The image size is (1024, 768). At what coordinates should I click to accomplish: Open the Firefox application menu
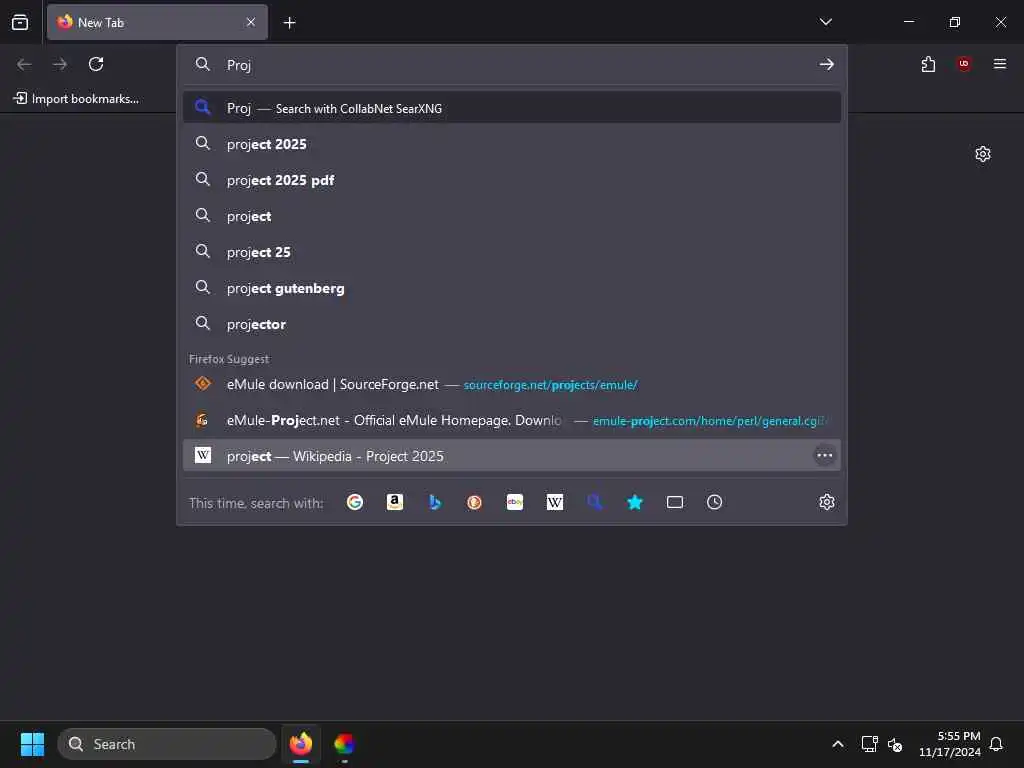point(999,64)
